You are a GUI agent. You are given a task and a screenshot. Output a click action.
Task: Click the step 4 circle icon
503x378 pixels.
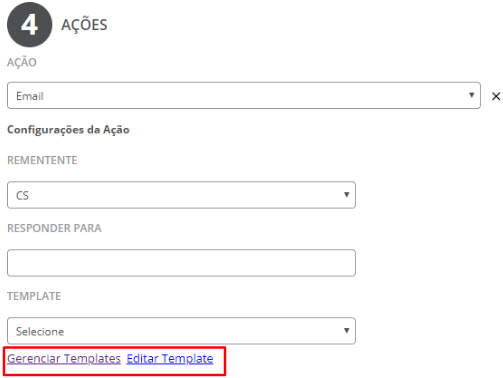[x=29, y=25]
